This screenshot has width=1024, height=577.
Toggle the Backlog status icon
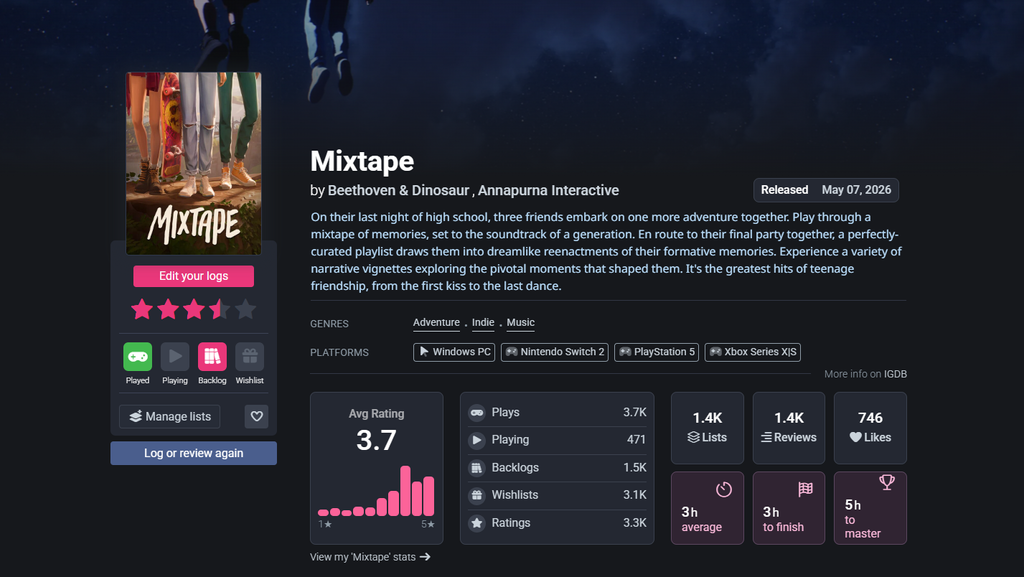(212, 356)
